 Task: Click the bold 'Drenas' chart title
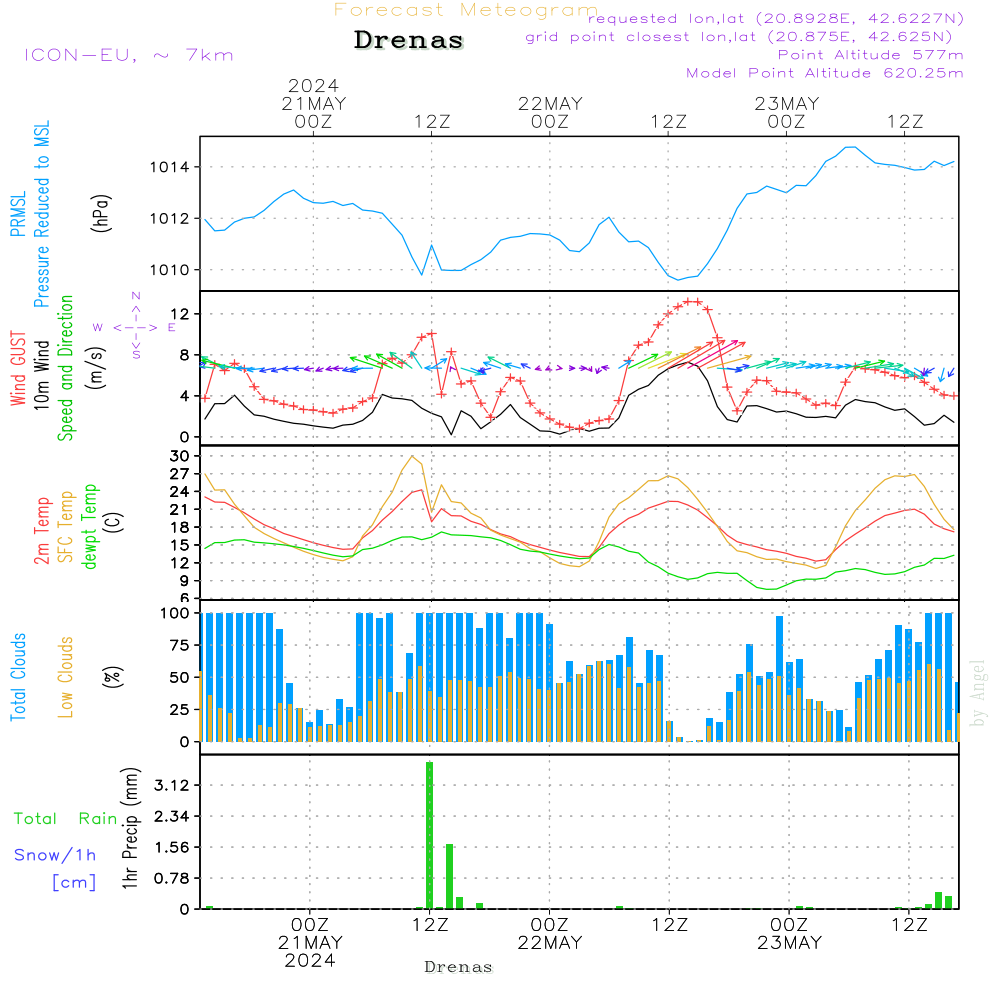(x=409, y=40)
